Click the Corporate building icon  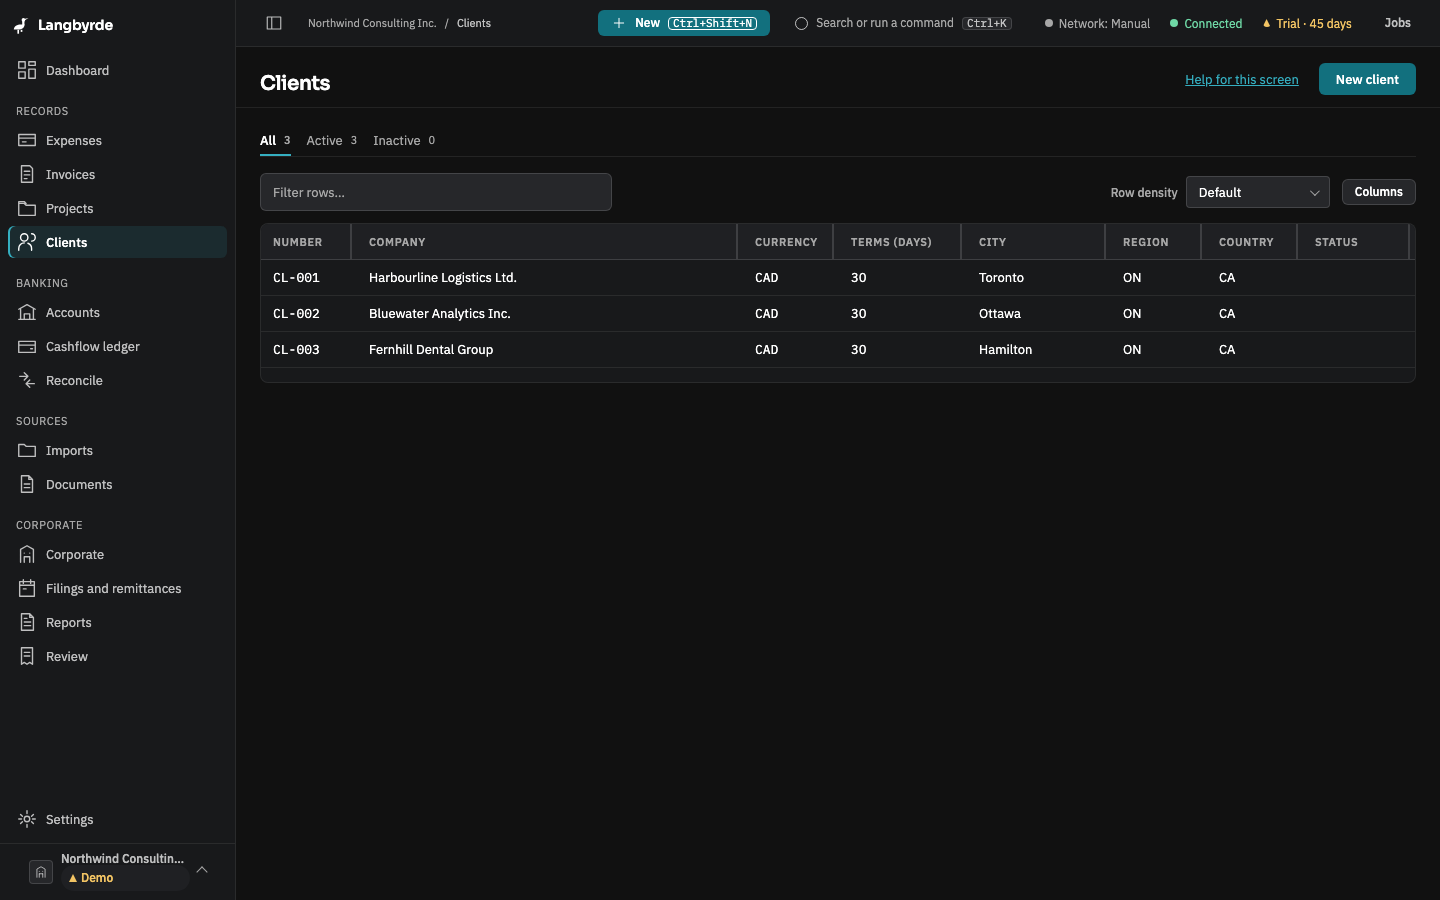point(27,554)
